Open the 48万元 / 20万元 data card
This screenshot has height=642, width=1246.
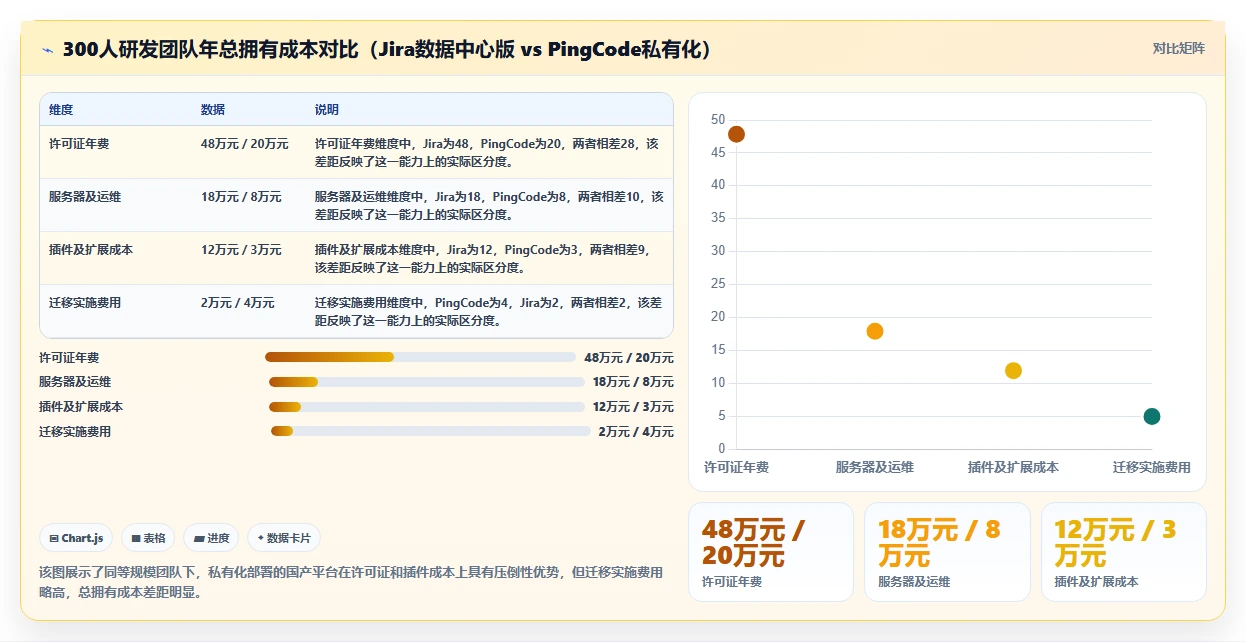(771, 552)
